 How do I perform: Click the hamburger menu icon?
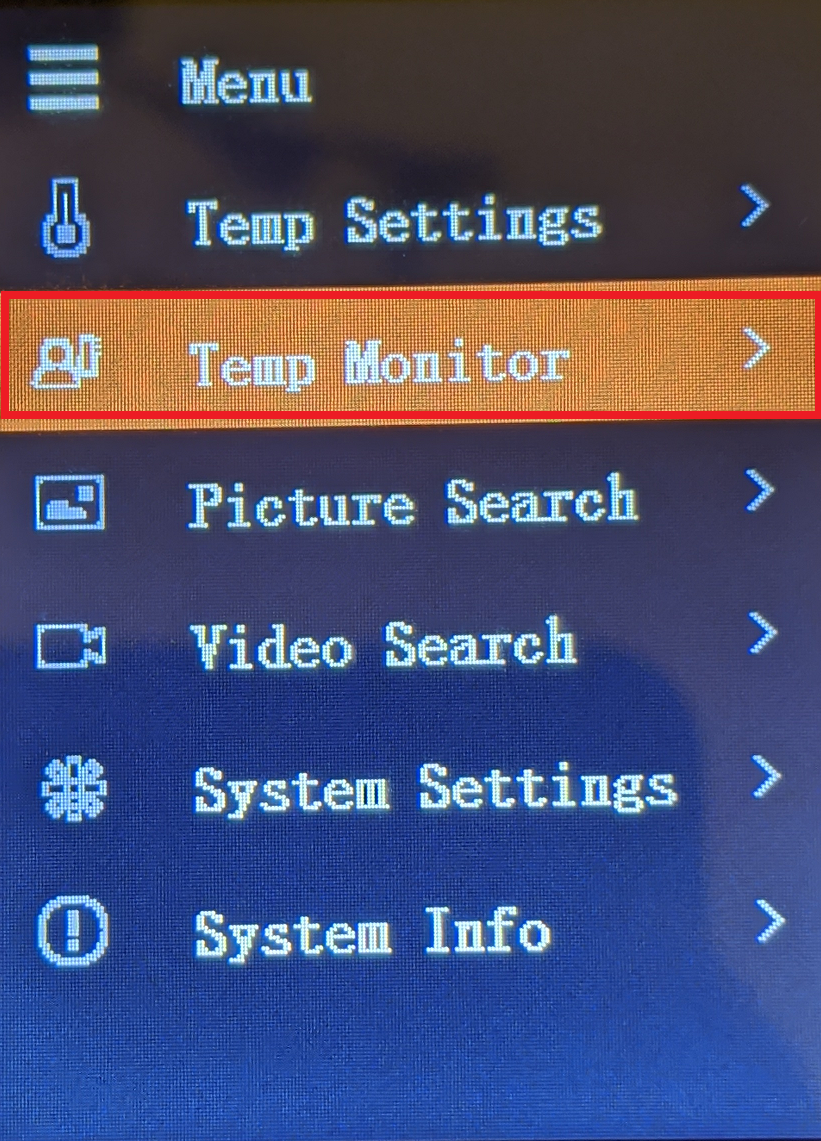tap(63, 78)
